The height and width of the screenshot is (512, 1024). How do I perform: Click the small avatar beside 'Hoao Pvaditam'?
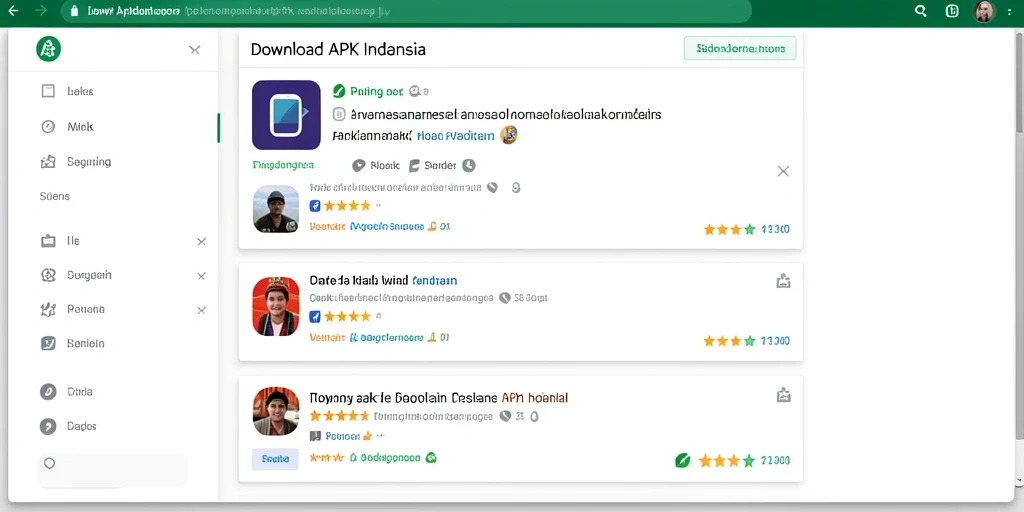click(x=509, y=135)
